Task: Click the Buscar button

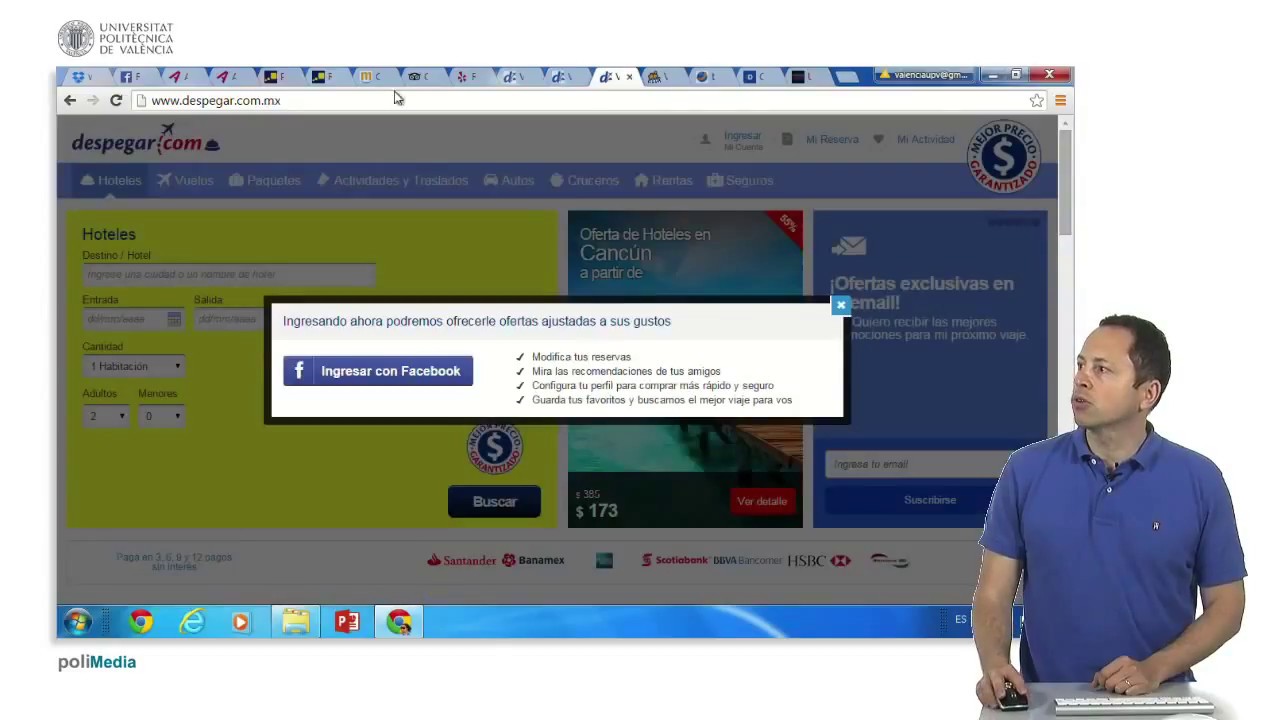Action: (x=494, y=502)
